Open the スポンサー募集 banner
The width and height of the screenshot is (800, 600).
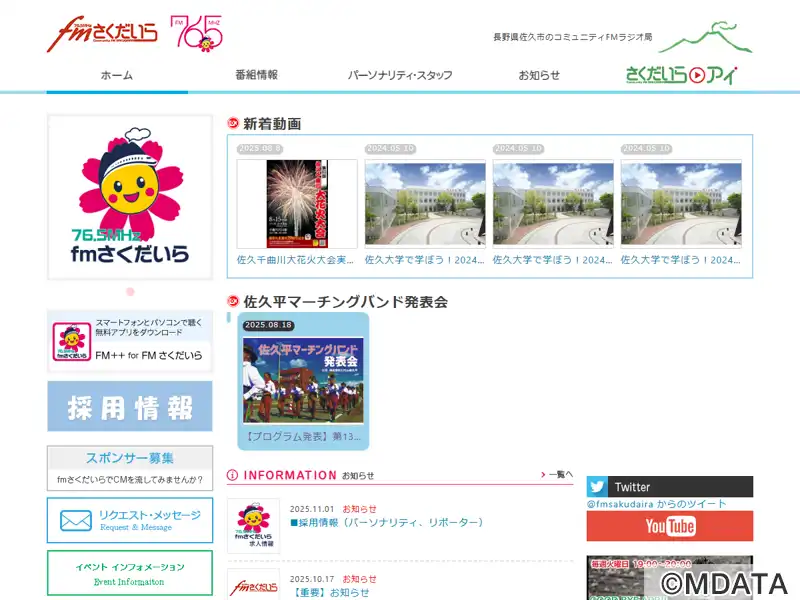(130, 458)
